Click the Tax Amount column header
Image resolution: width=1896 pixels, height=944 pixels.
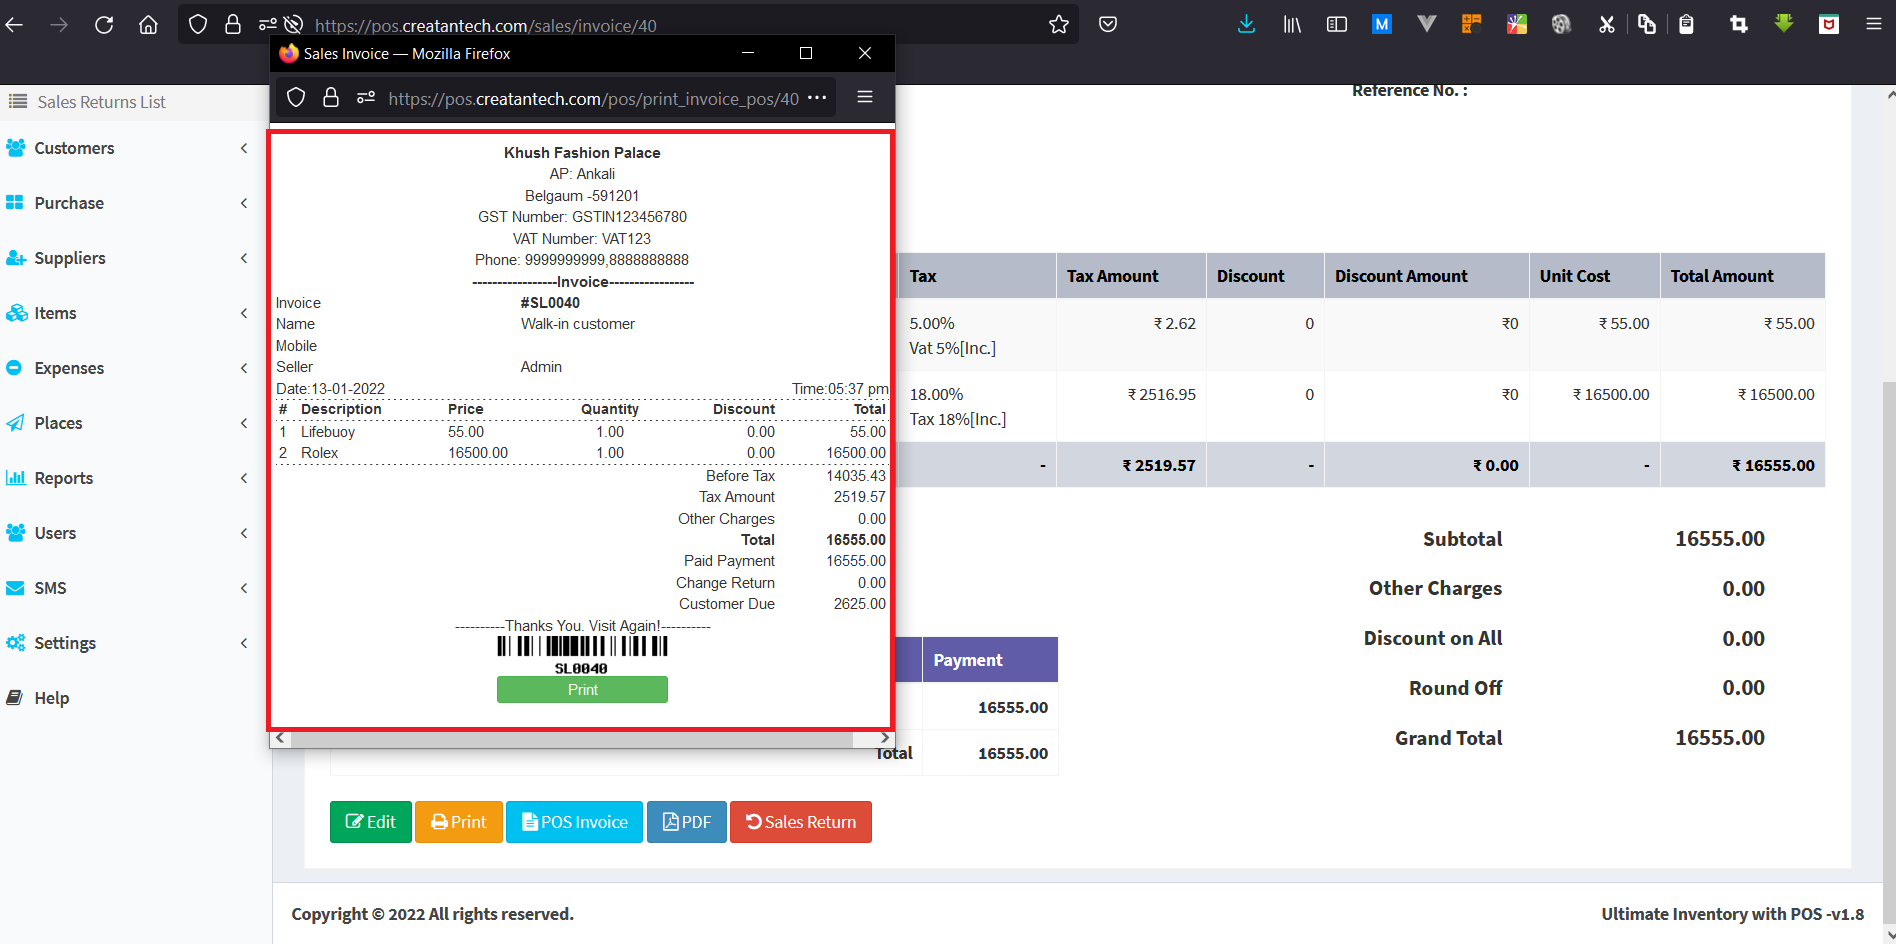[1131, 276]
